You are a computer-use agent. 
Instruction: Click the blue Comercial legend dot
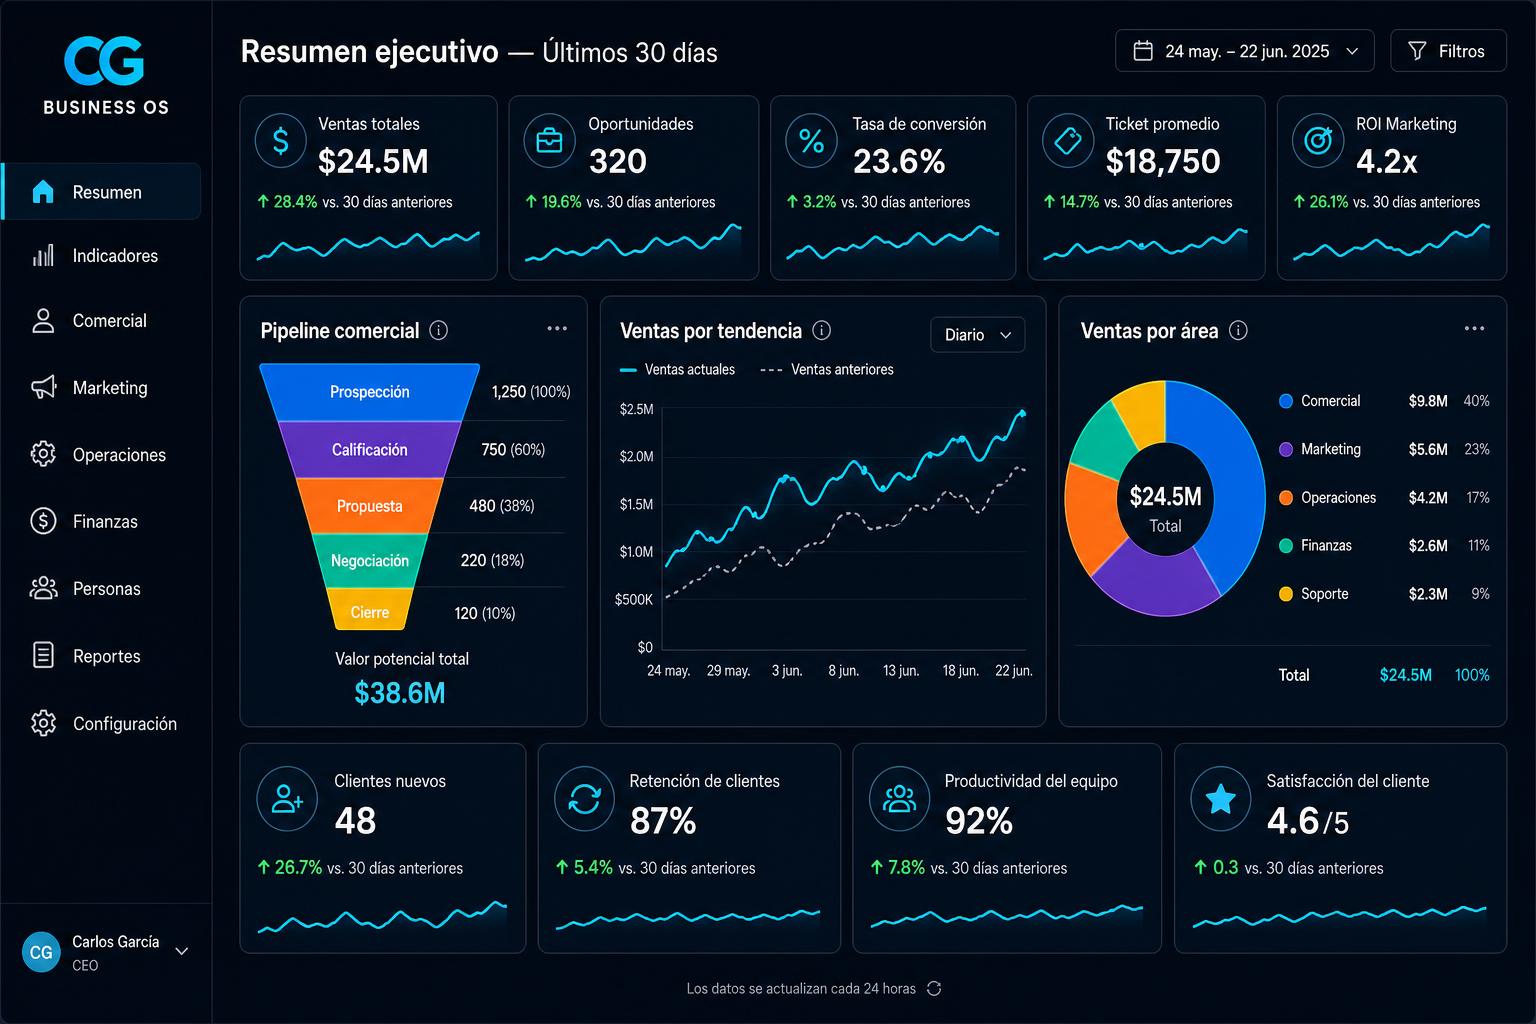point(1286,401)
